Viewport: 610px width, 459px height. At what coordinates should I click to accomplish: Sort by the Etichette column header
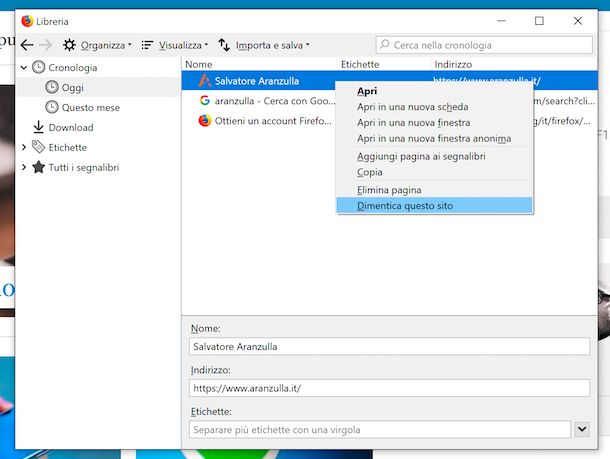(x=360, y=64)
